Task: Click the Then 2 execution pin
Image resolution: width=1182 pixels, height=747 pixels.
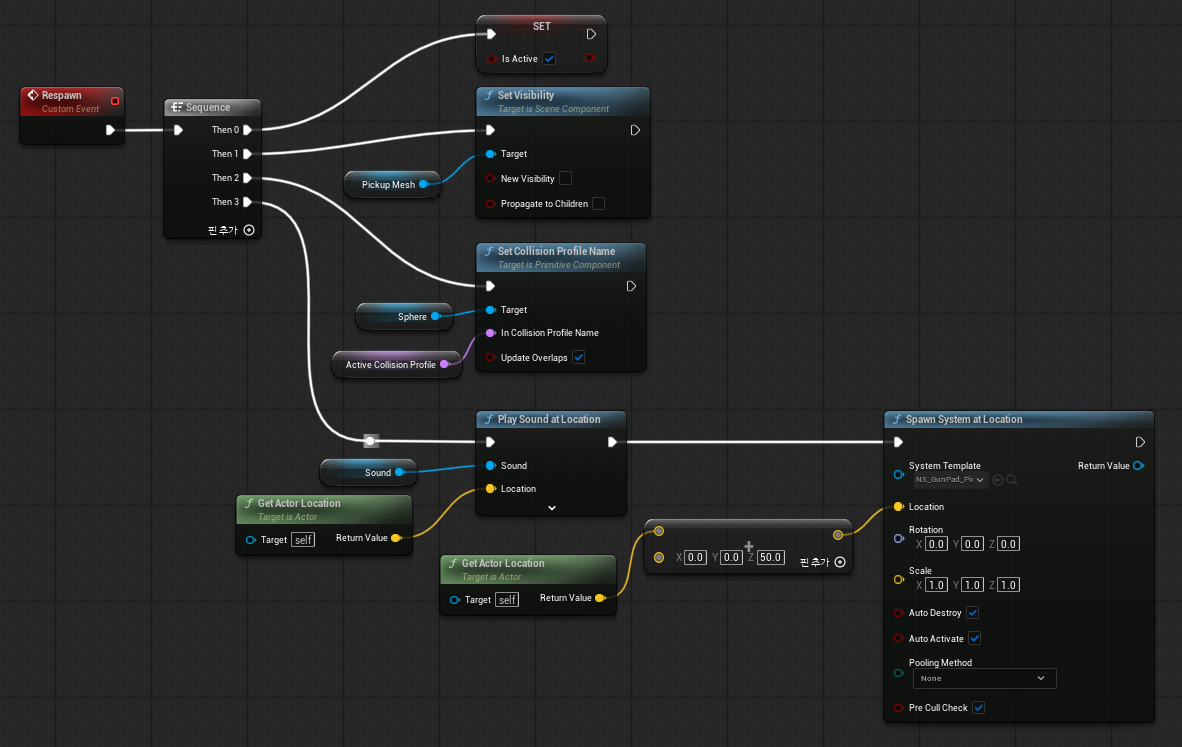Action: coord(247,178)
